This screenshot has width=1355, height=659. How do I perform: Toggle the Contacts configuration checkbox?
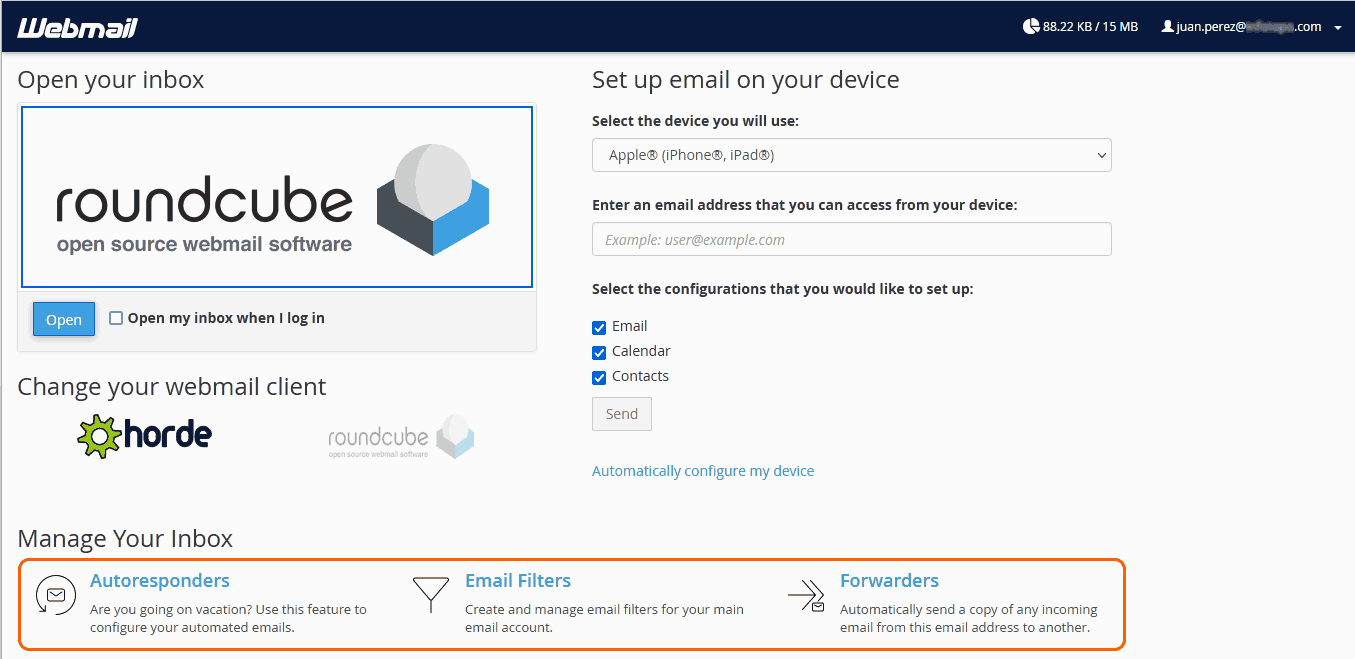tap(599, 377)
